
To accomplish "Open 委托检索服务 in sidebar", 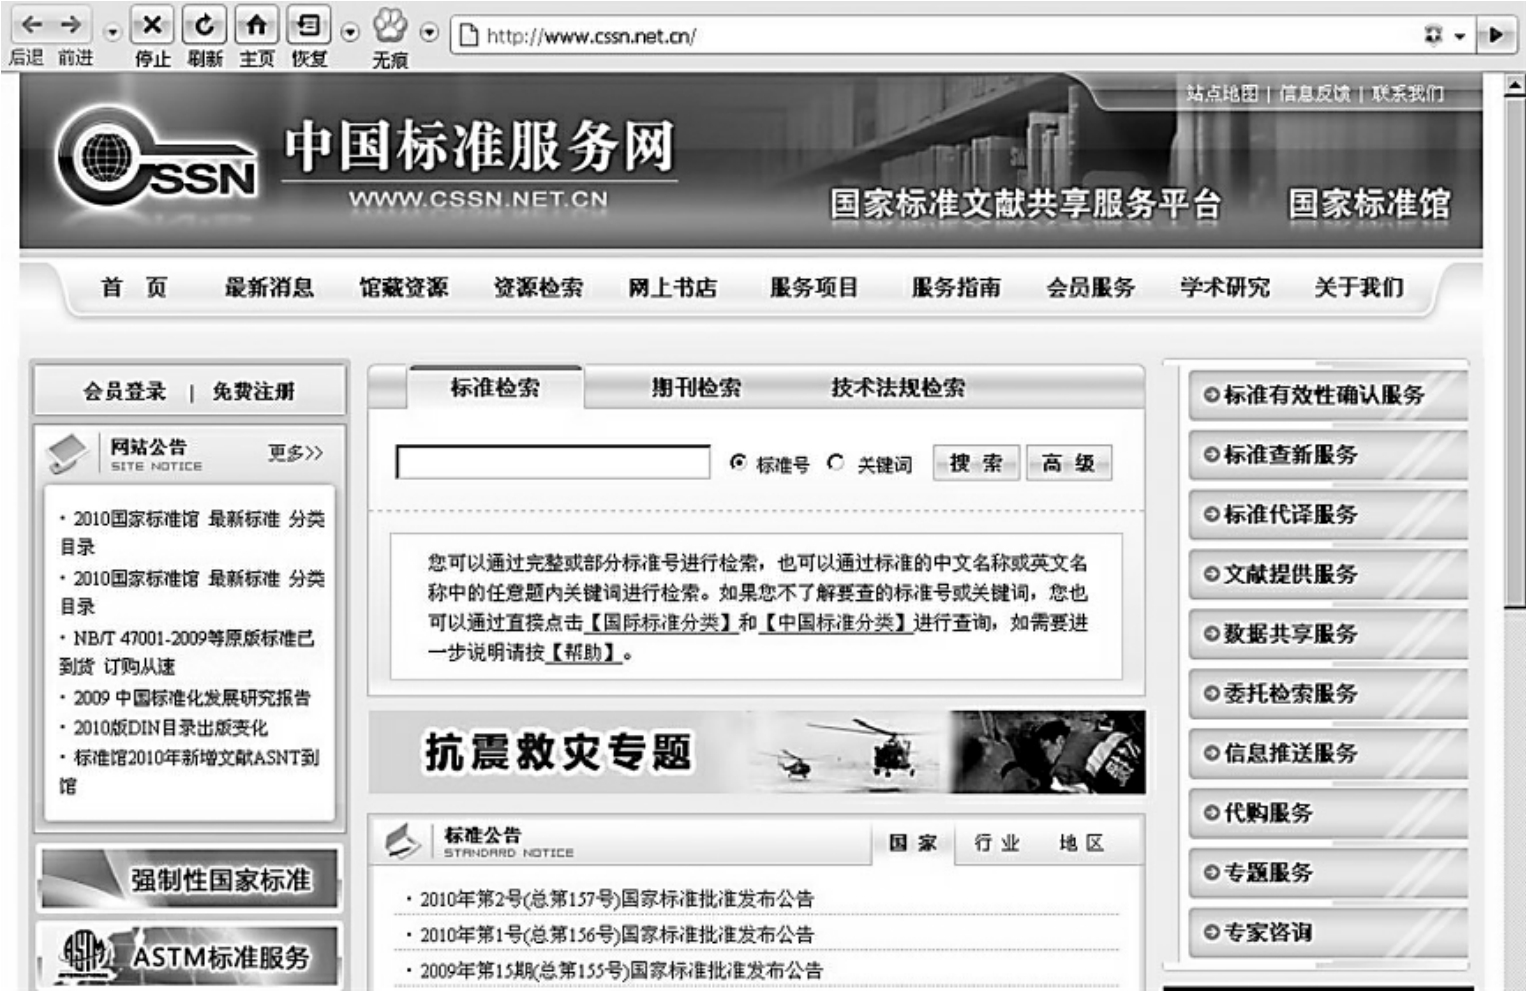I will [1328, 694].
